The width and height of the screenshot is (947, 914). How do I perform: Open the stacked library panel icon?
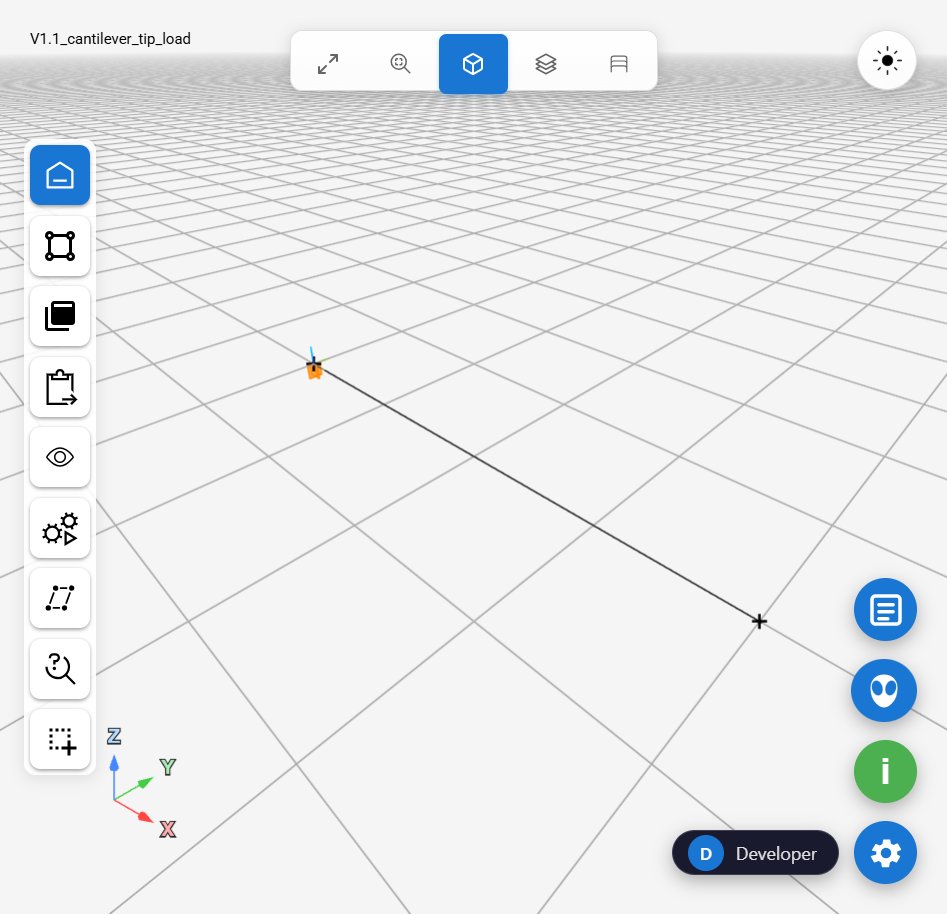click(x=60, y=316)
